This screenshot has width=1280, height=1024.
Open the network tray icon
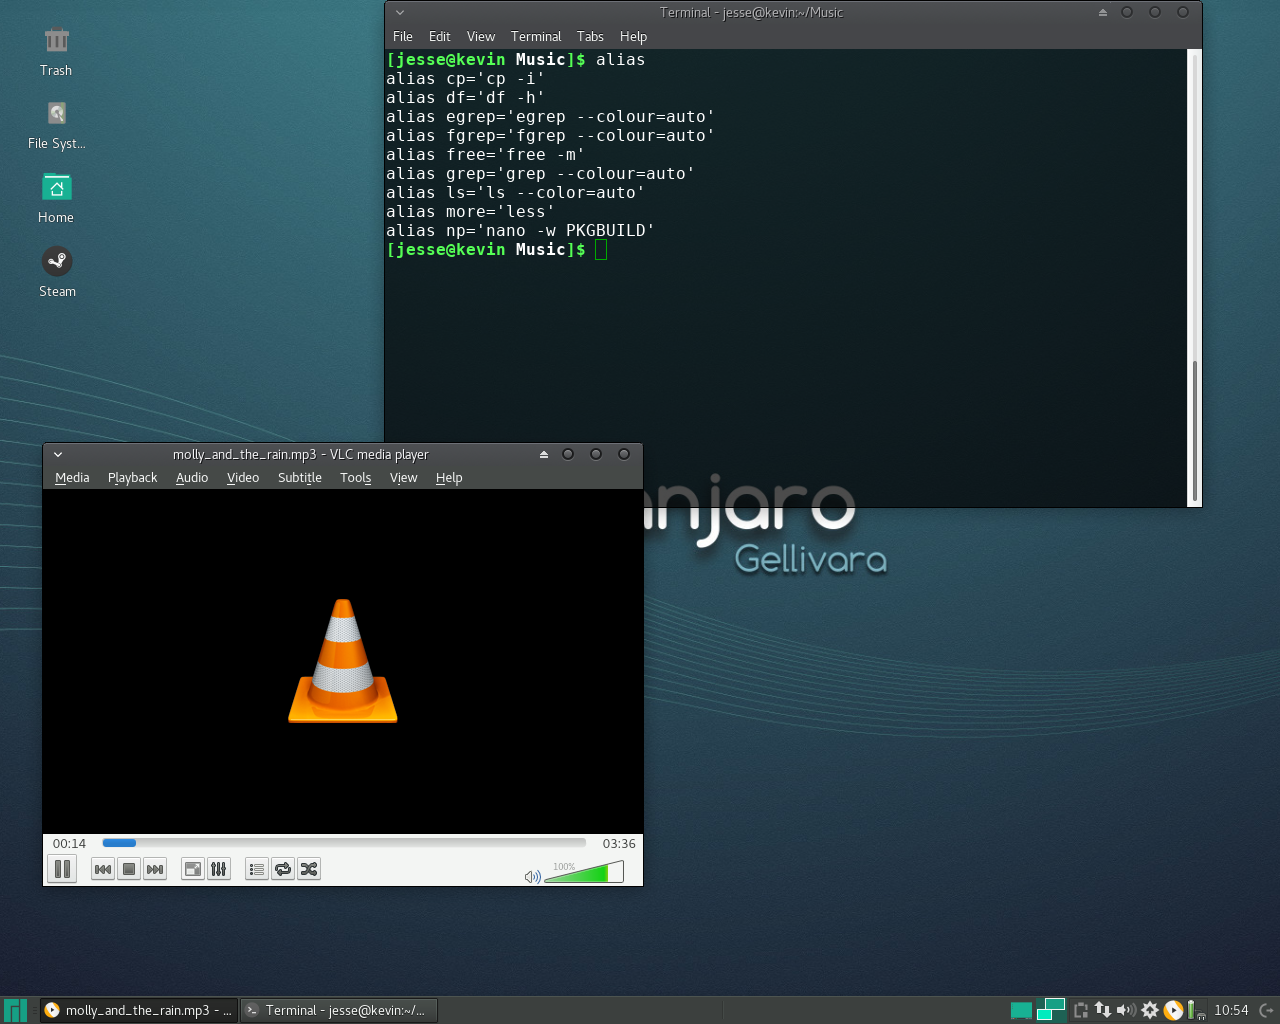(1103, 1010)
